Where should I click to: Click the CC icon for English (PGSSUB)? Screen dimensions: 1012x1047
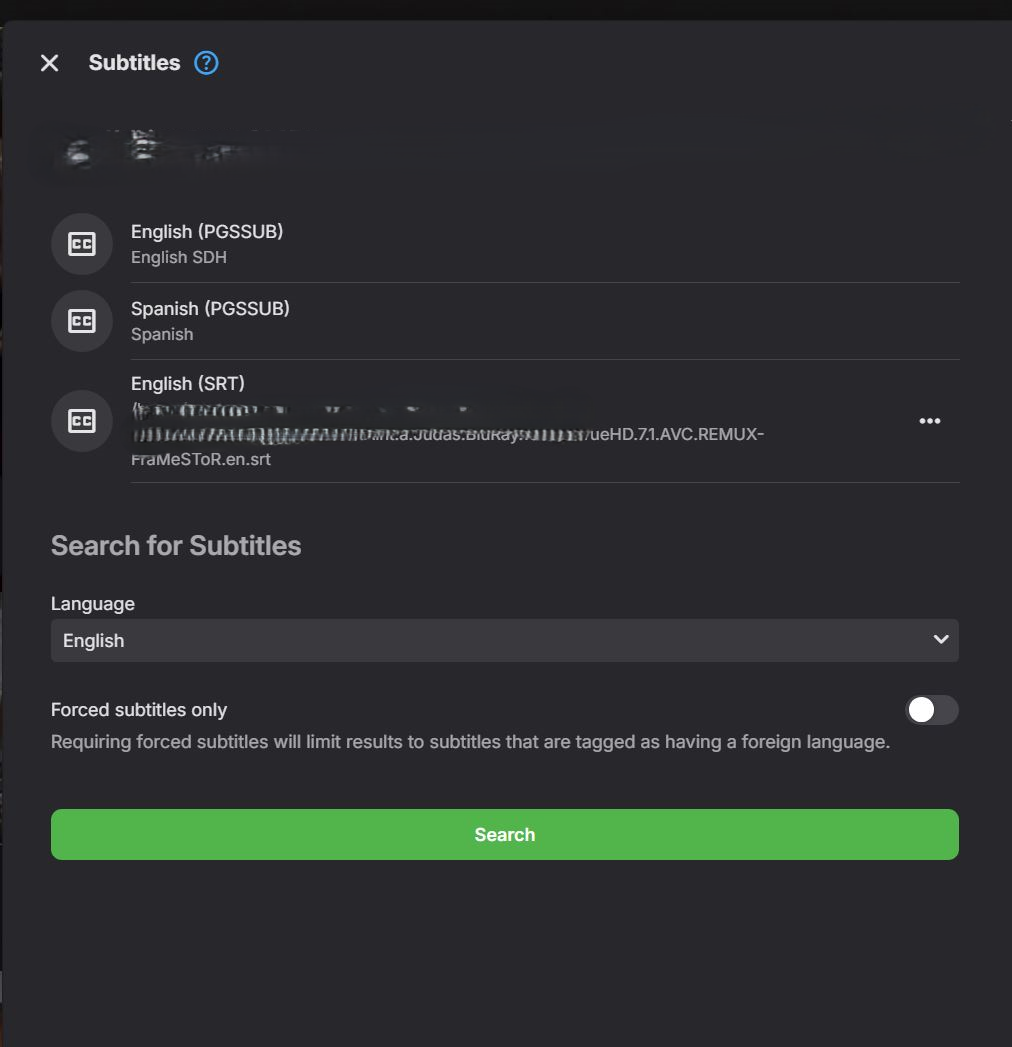coord(82,244)
